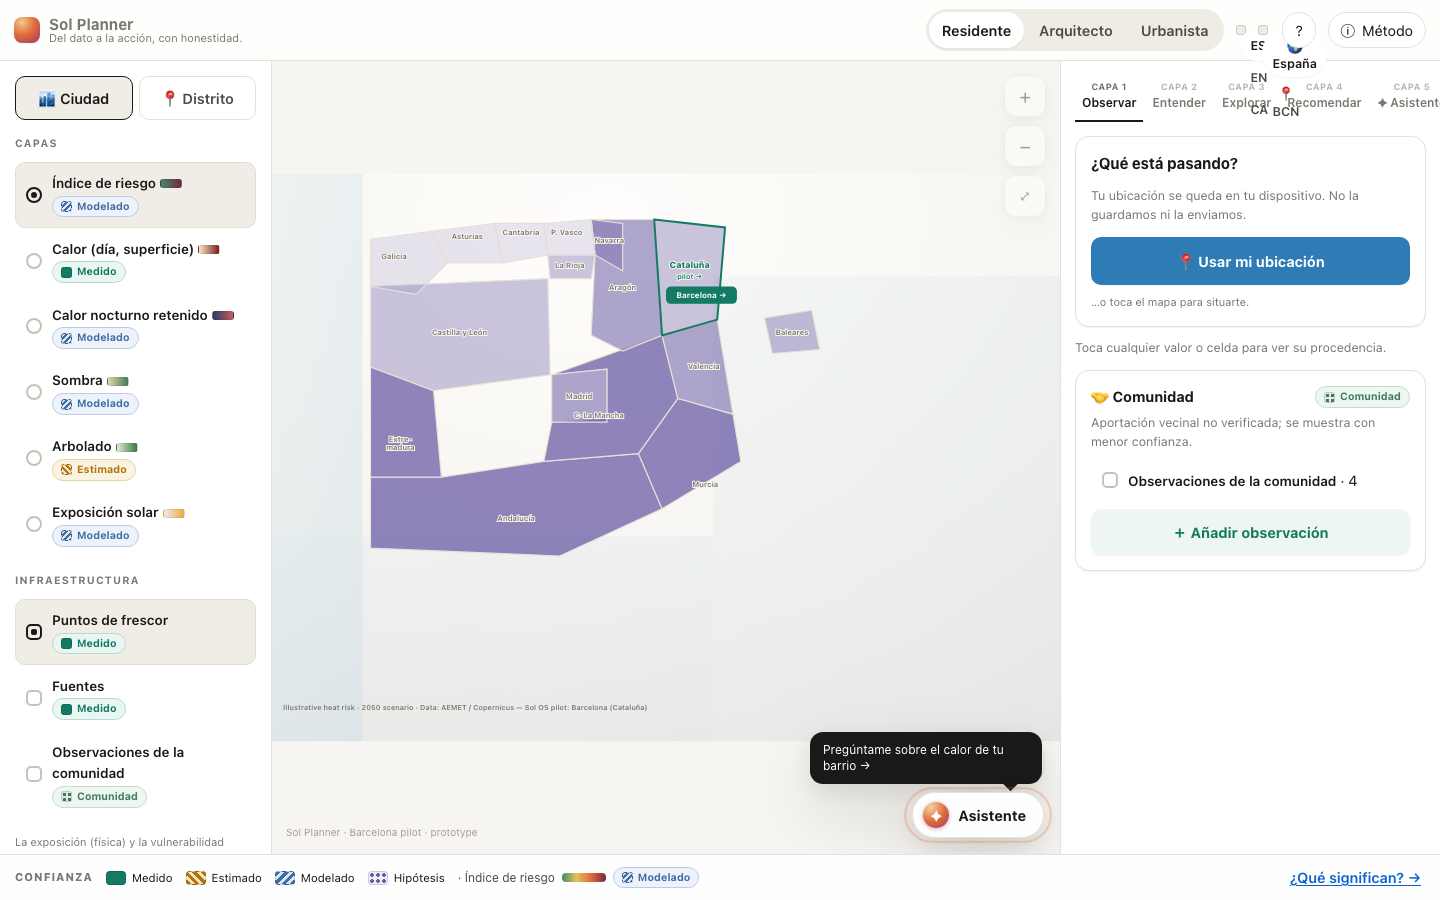This screenshot has height=900, width=1440.
Task: Switch to the Residente role tab
Action: 976,31
